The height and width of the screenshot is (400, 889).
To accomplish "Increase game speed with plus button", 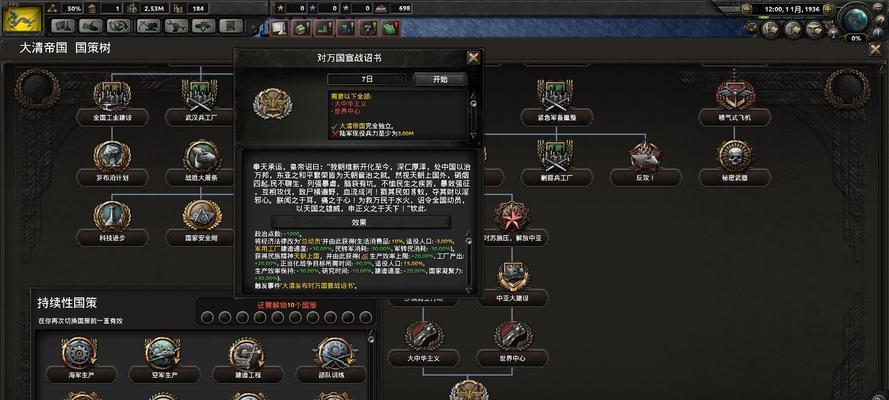I will click(828, 8).
